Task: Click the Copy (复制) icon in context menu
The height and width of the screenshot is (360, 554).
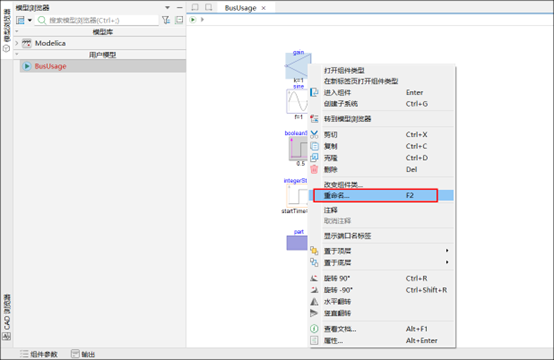Action: 314,146
